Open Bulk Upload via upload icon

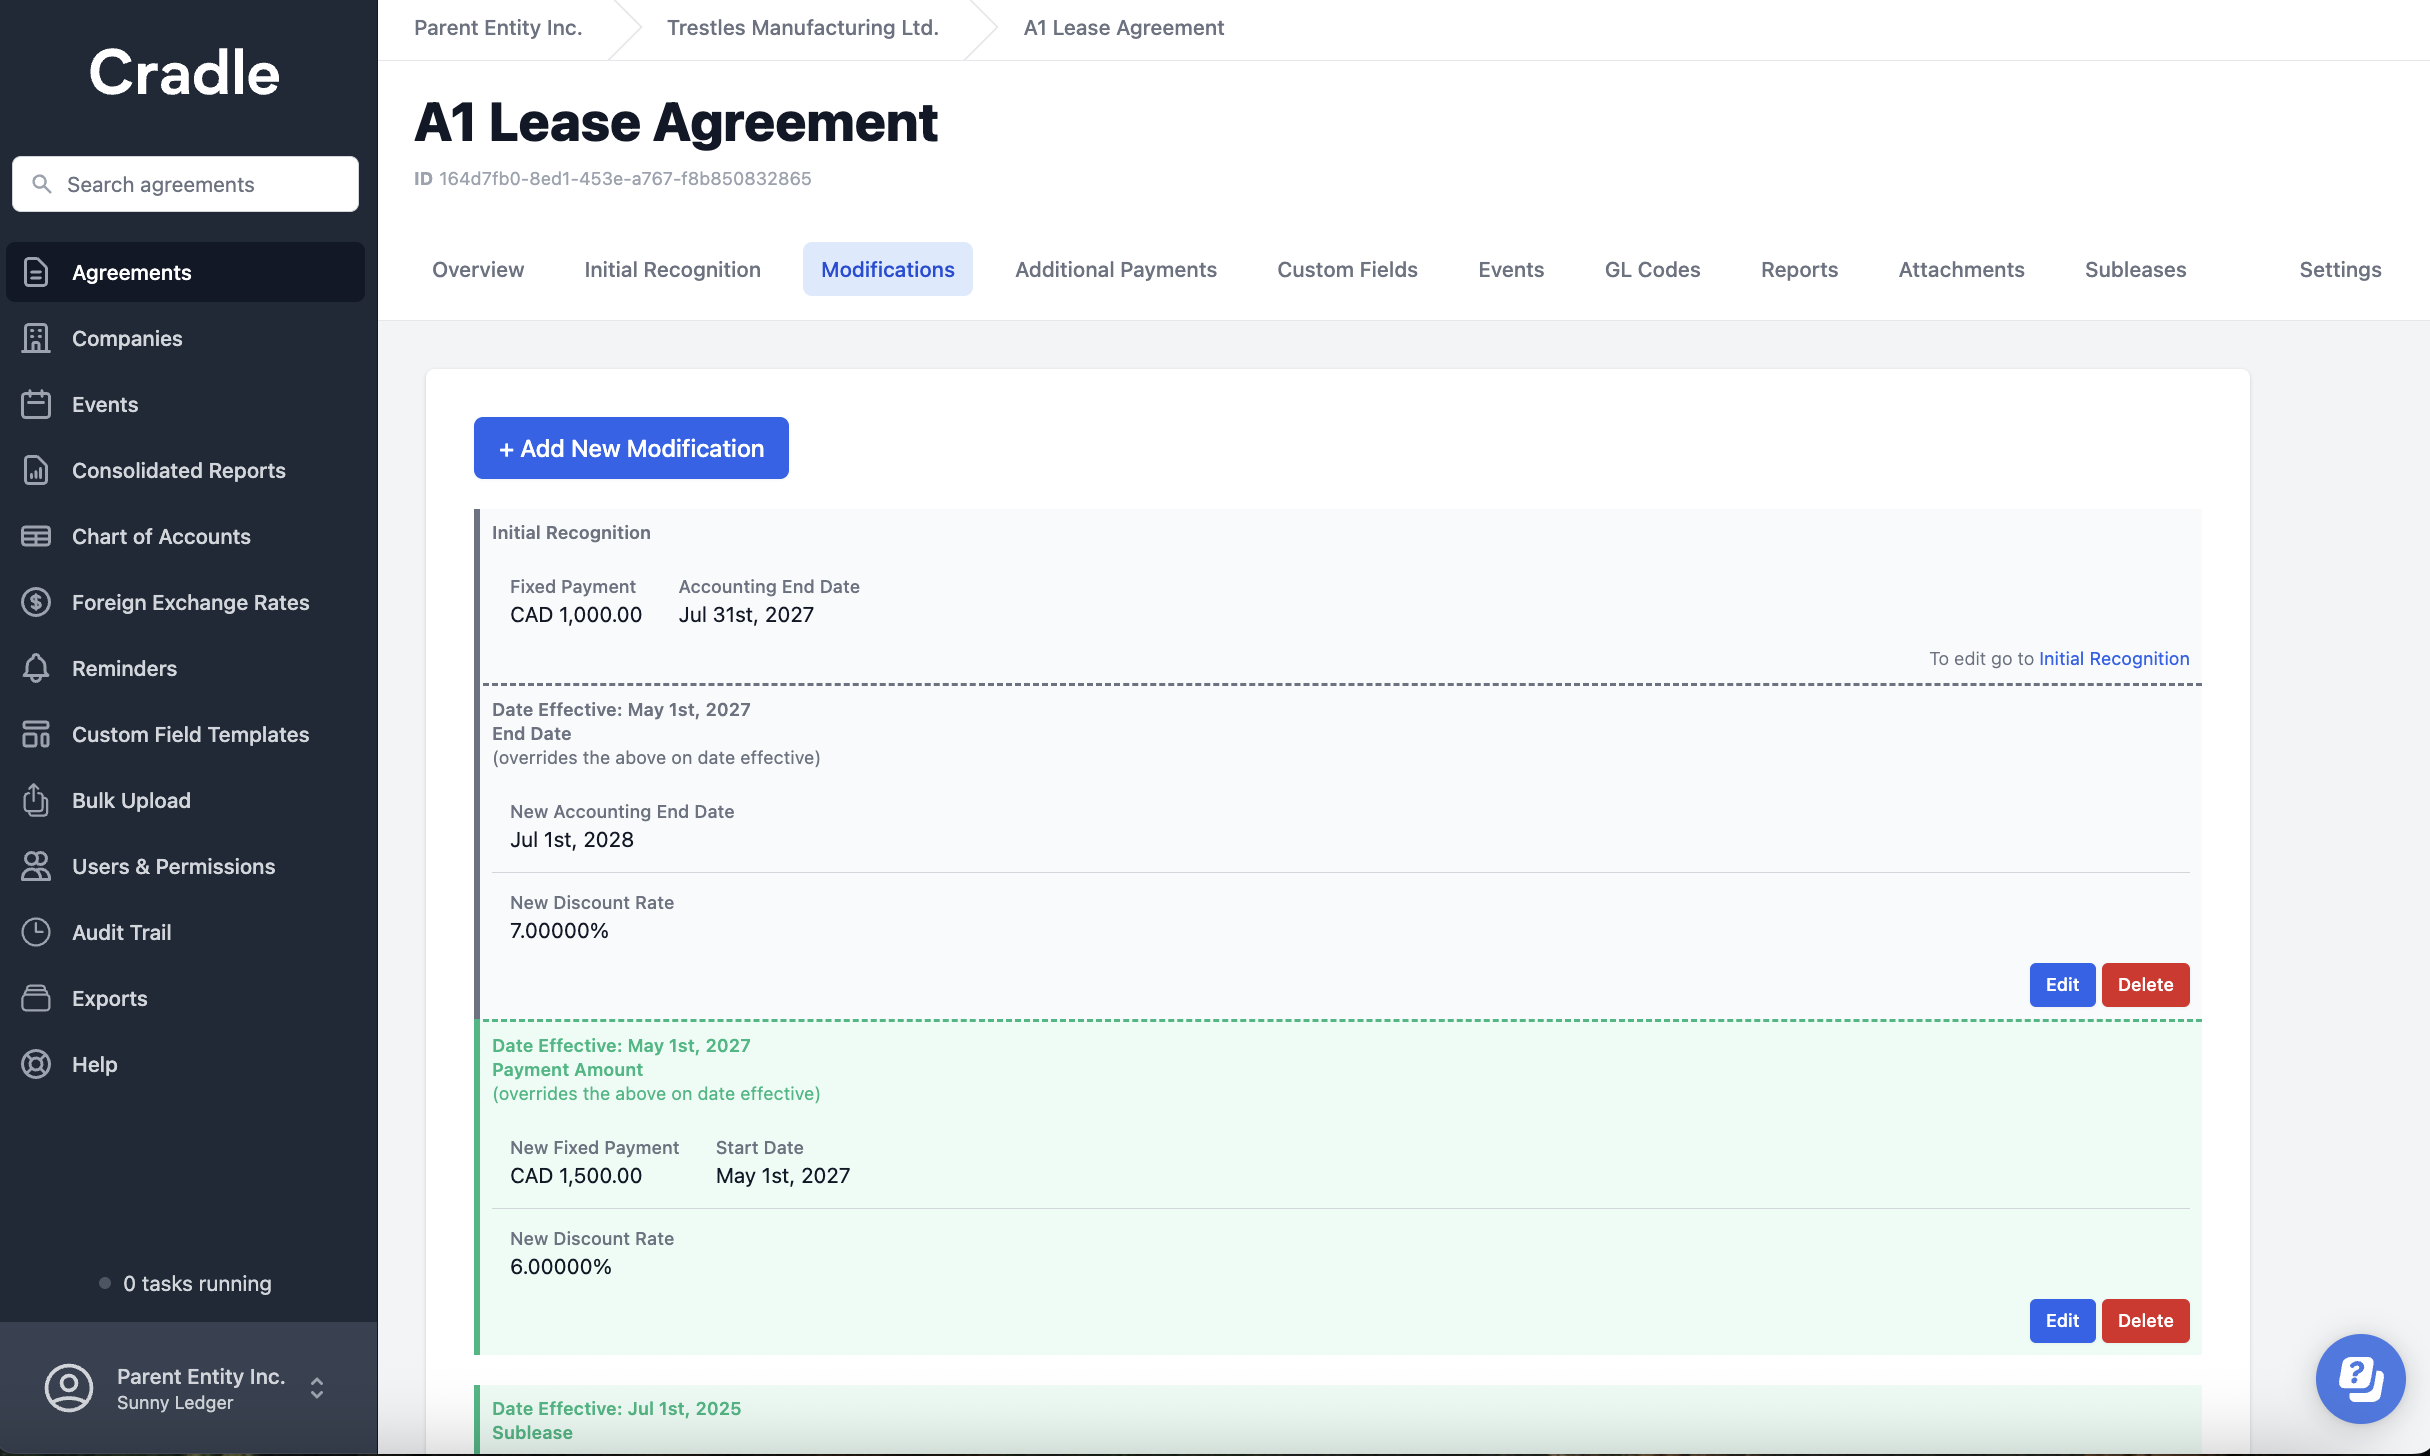click(36, 800)
